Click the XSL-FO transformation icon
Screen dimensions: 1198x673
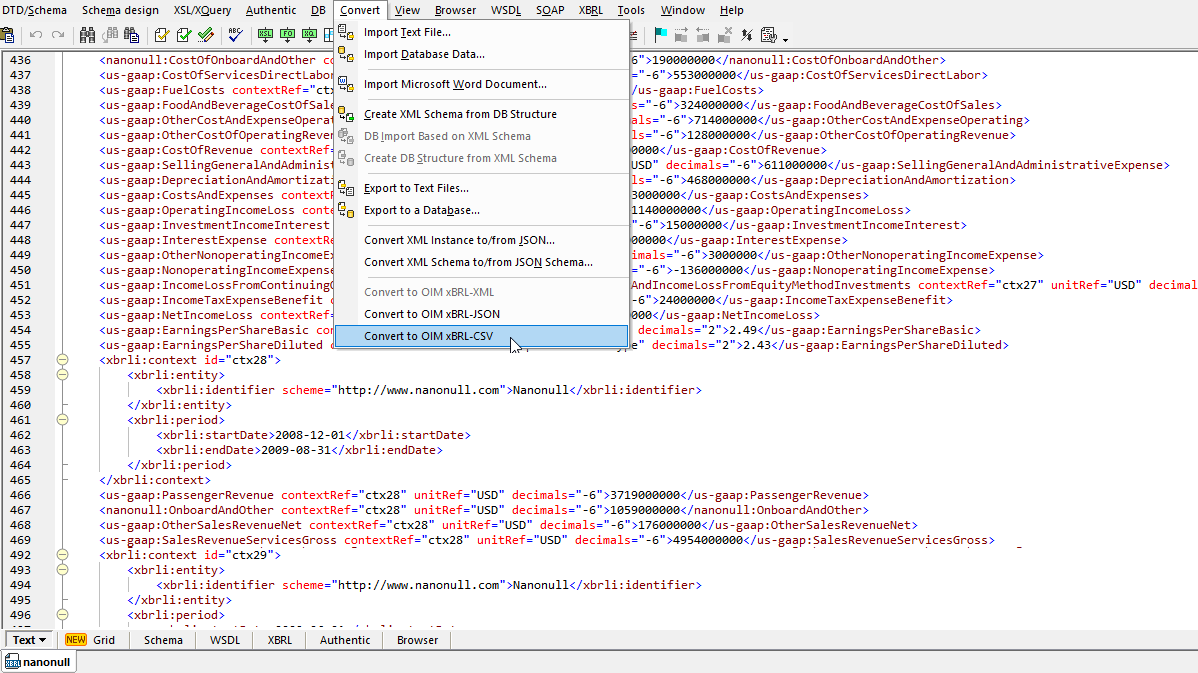(x=288, y=36)
